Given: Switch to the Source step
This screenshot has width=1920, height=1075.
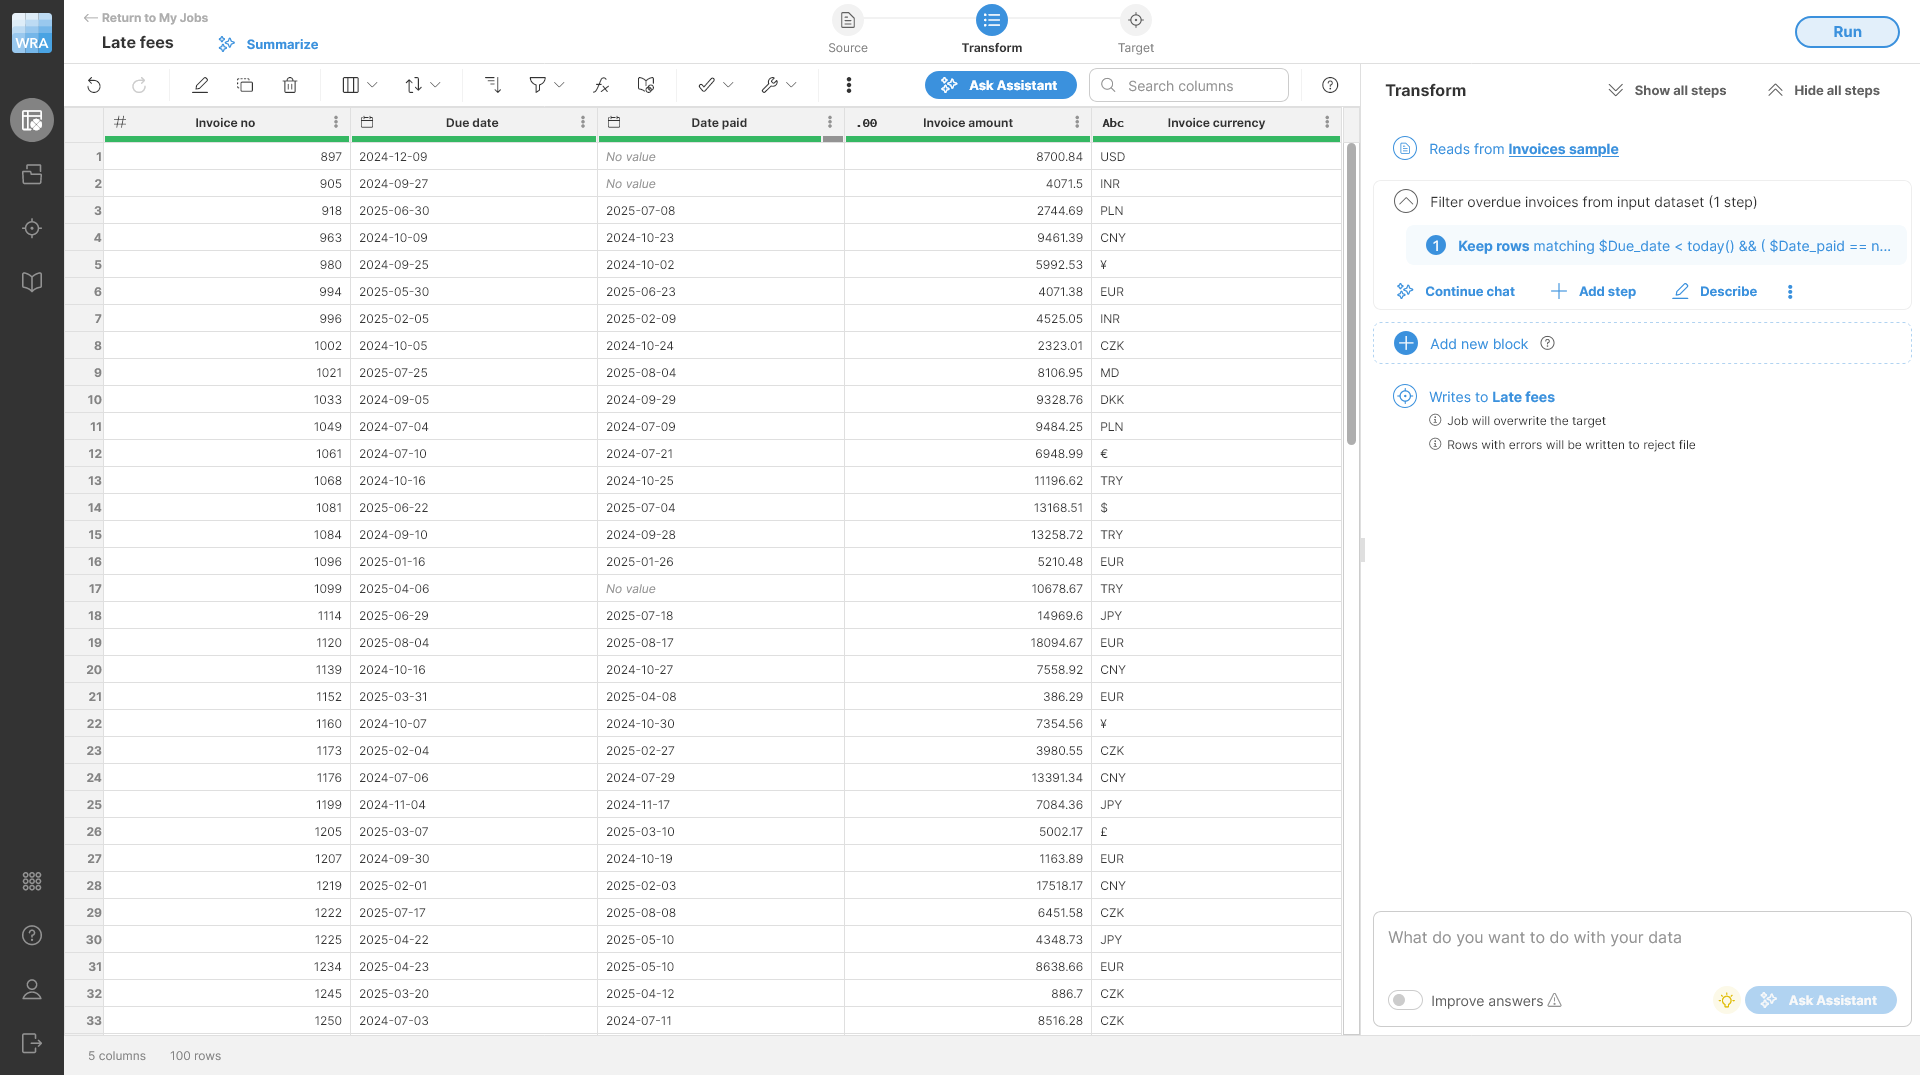Looking at the screenshot, I should coord(847,20).
